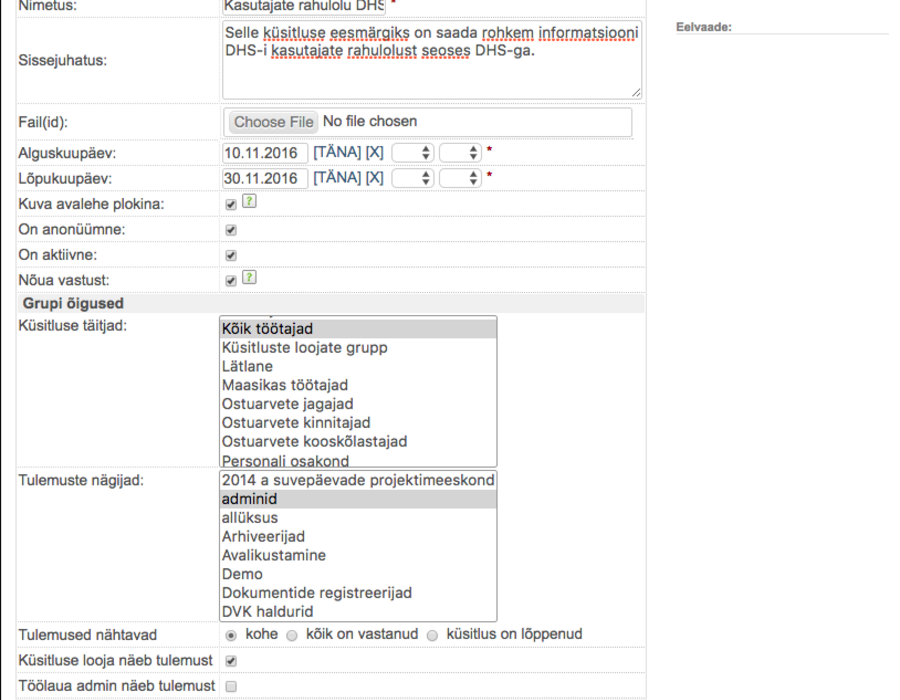Select '2014 a suvepäevade projektimeeskond' option

[358, 480]
